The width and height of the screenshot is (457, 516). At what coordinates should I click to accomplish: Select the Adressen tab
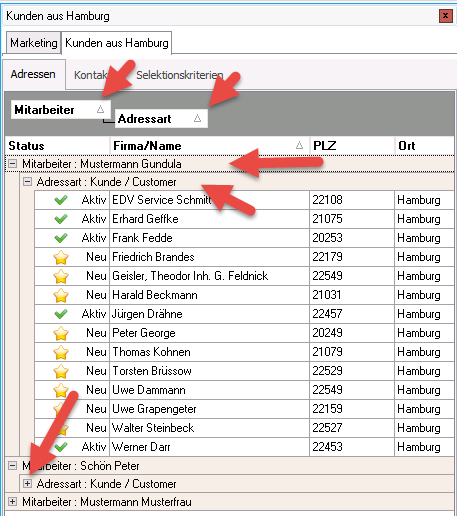tap(33, 74)
